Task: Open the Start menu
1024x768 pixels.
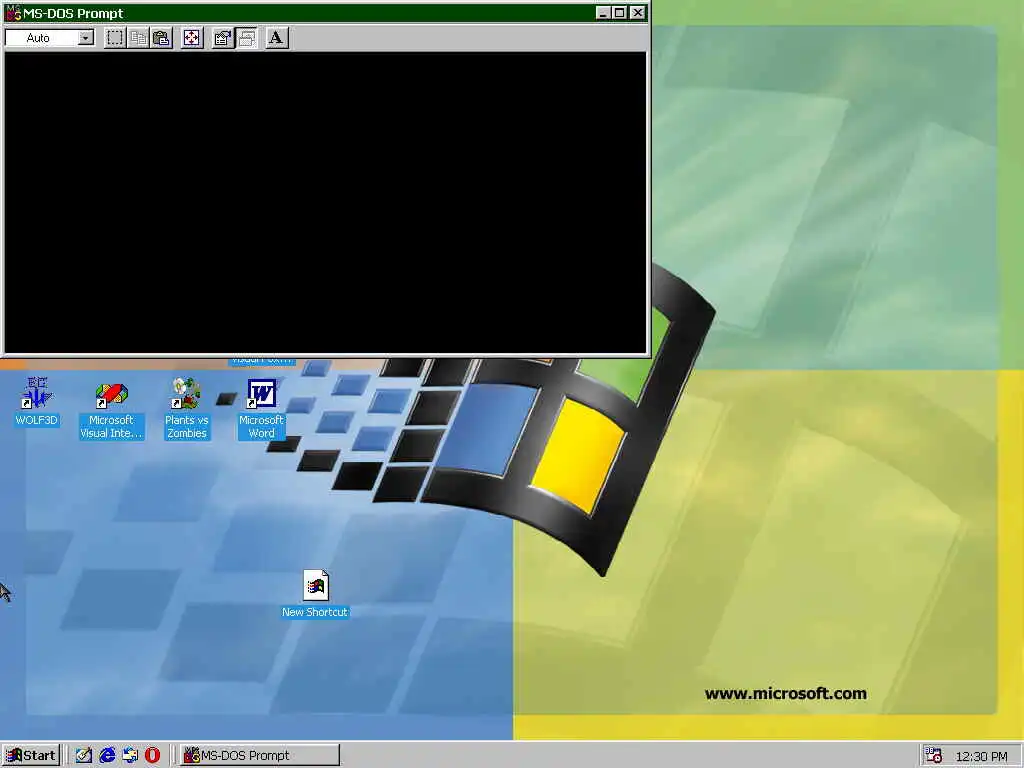Action: coord(31,755)
